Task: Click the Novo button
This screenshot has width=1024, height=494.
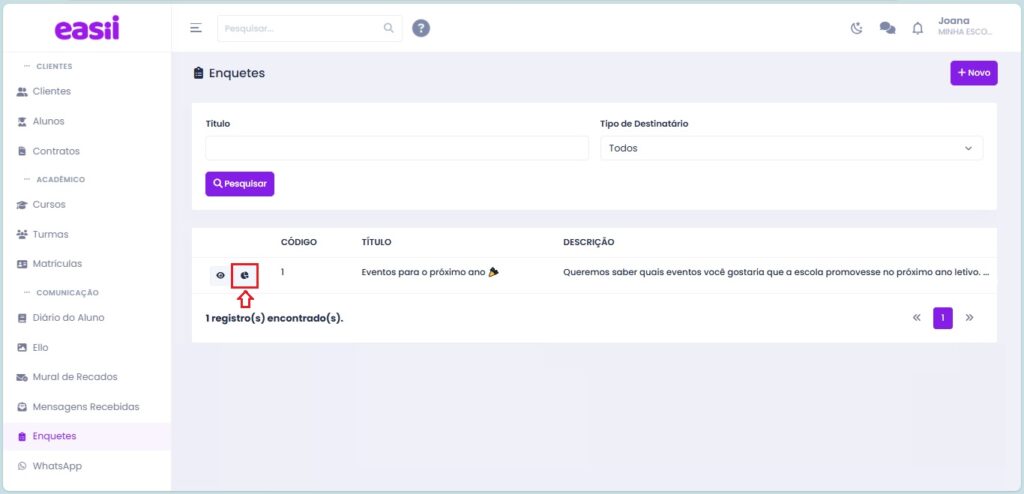Action: click(973, 73)
